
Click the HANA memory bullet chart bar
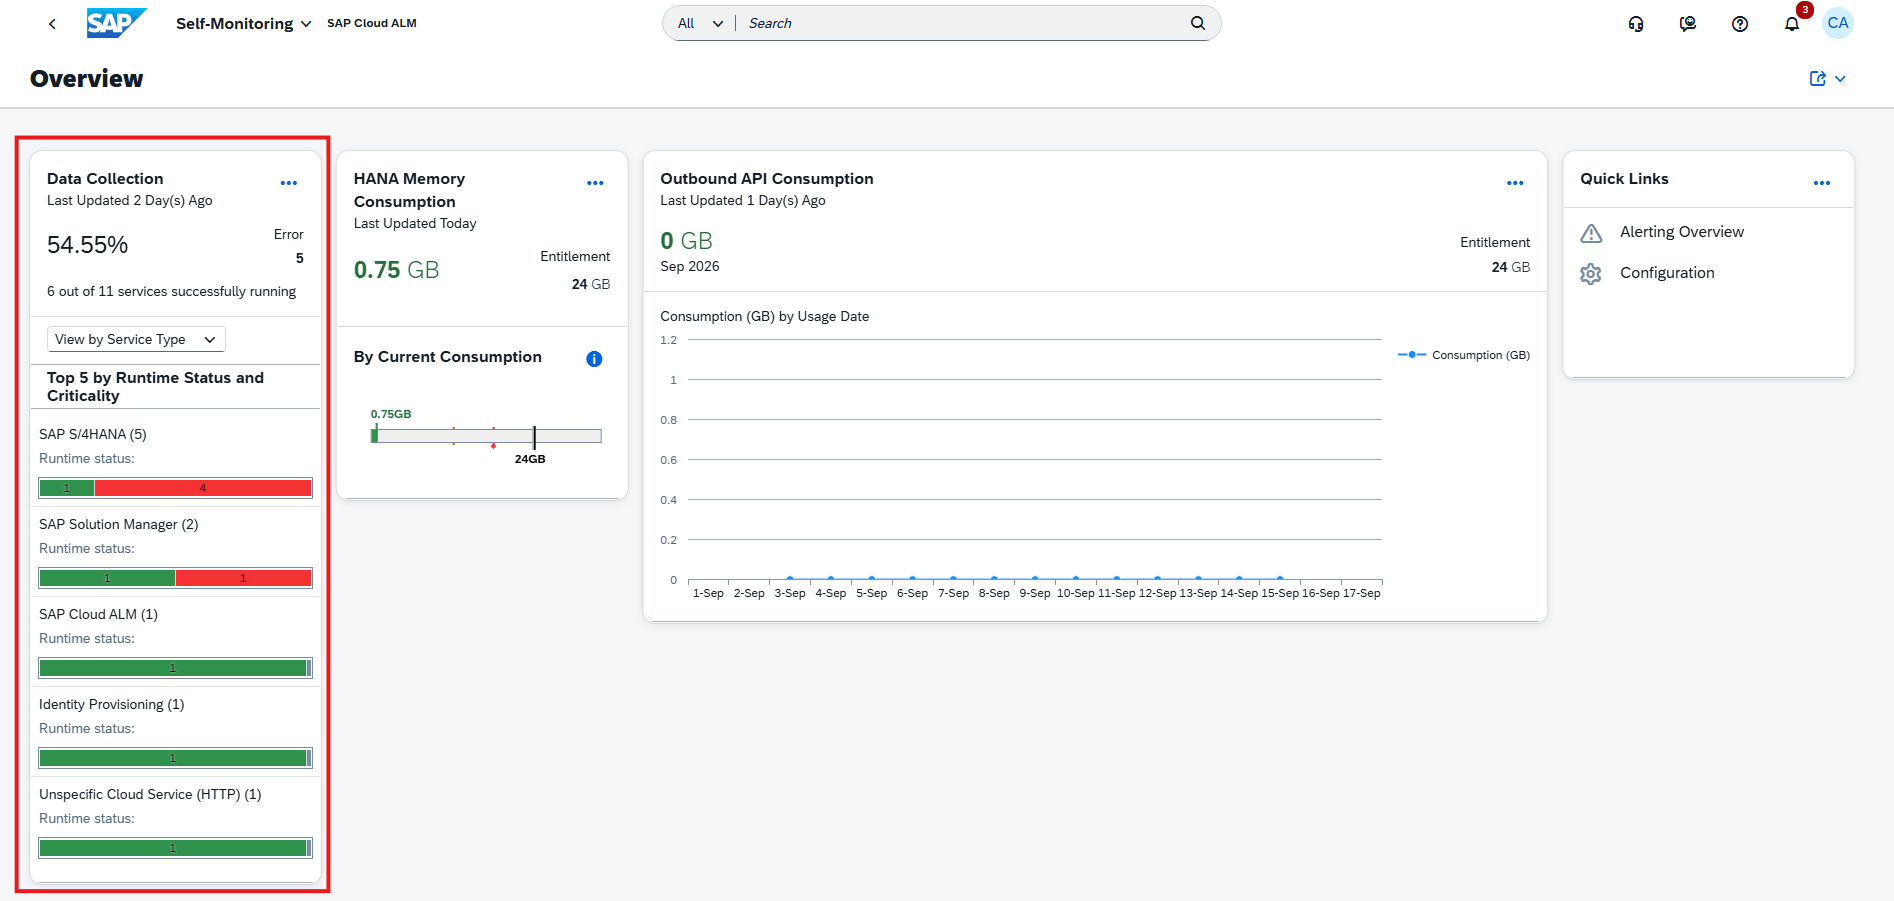[x=486, y=435]
